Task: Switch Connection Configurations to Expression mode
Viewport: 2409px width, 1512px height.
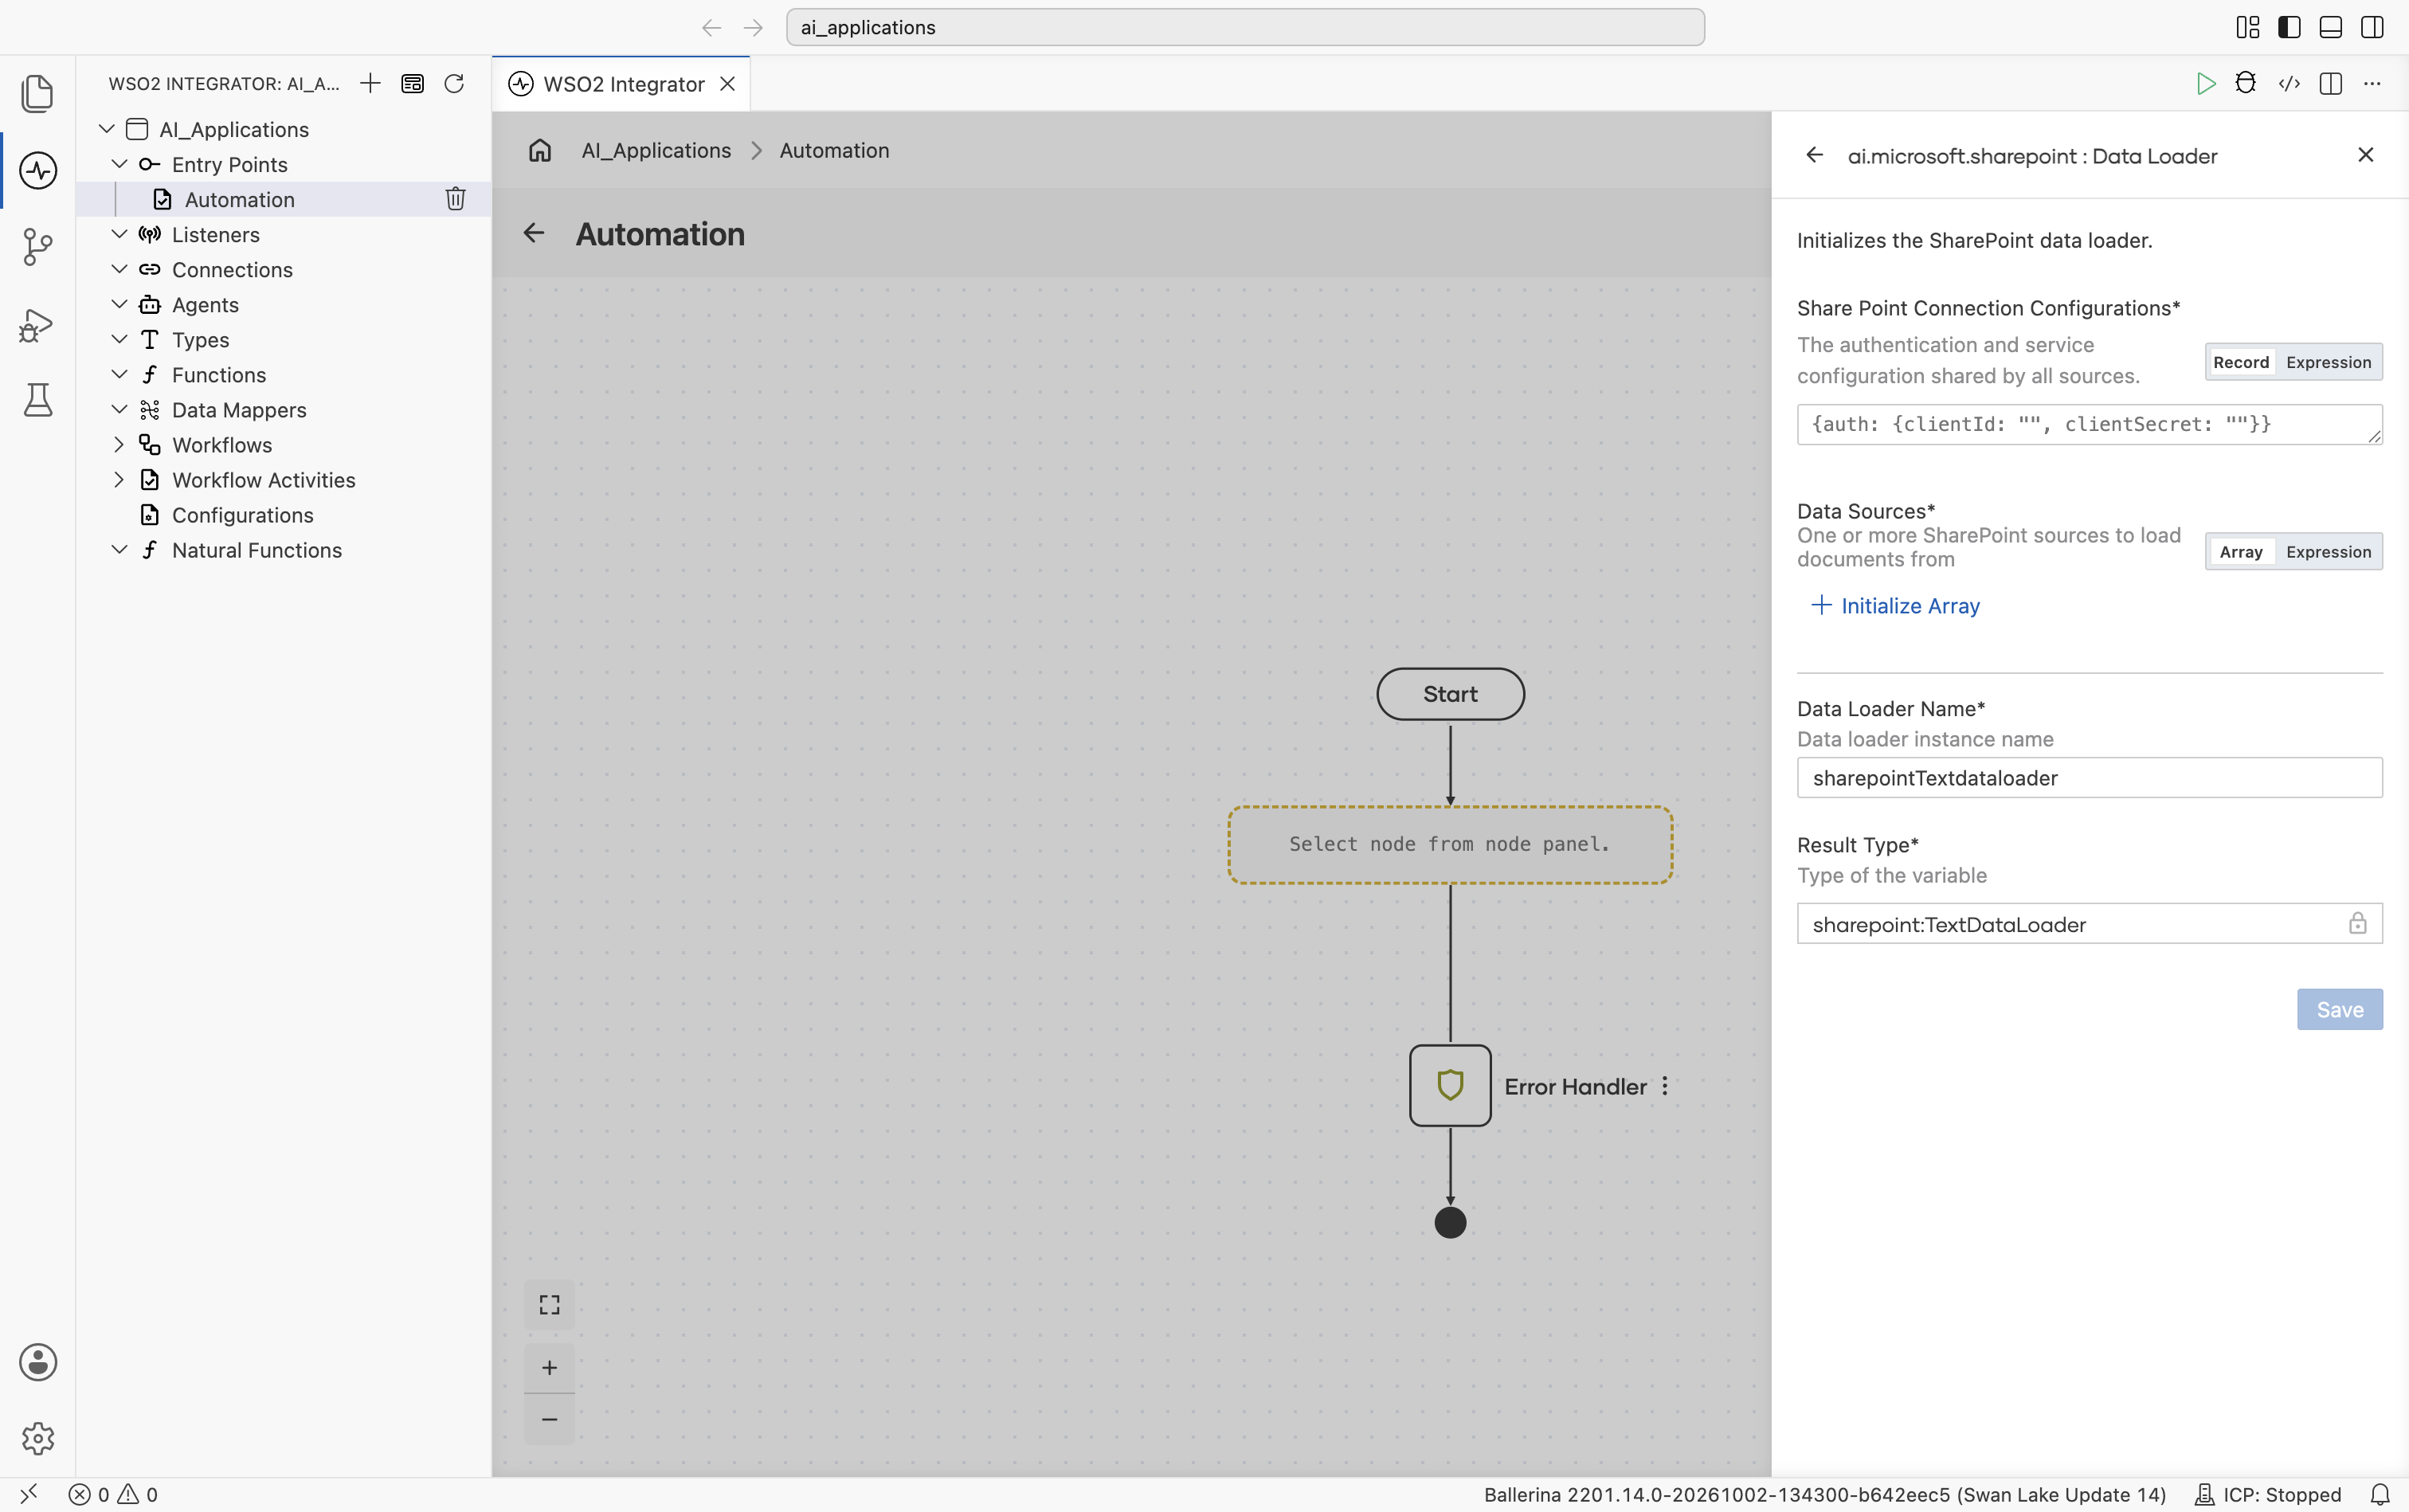Action: pos(2328,362)
